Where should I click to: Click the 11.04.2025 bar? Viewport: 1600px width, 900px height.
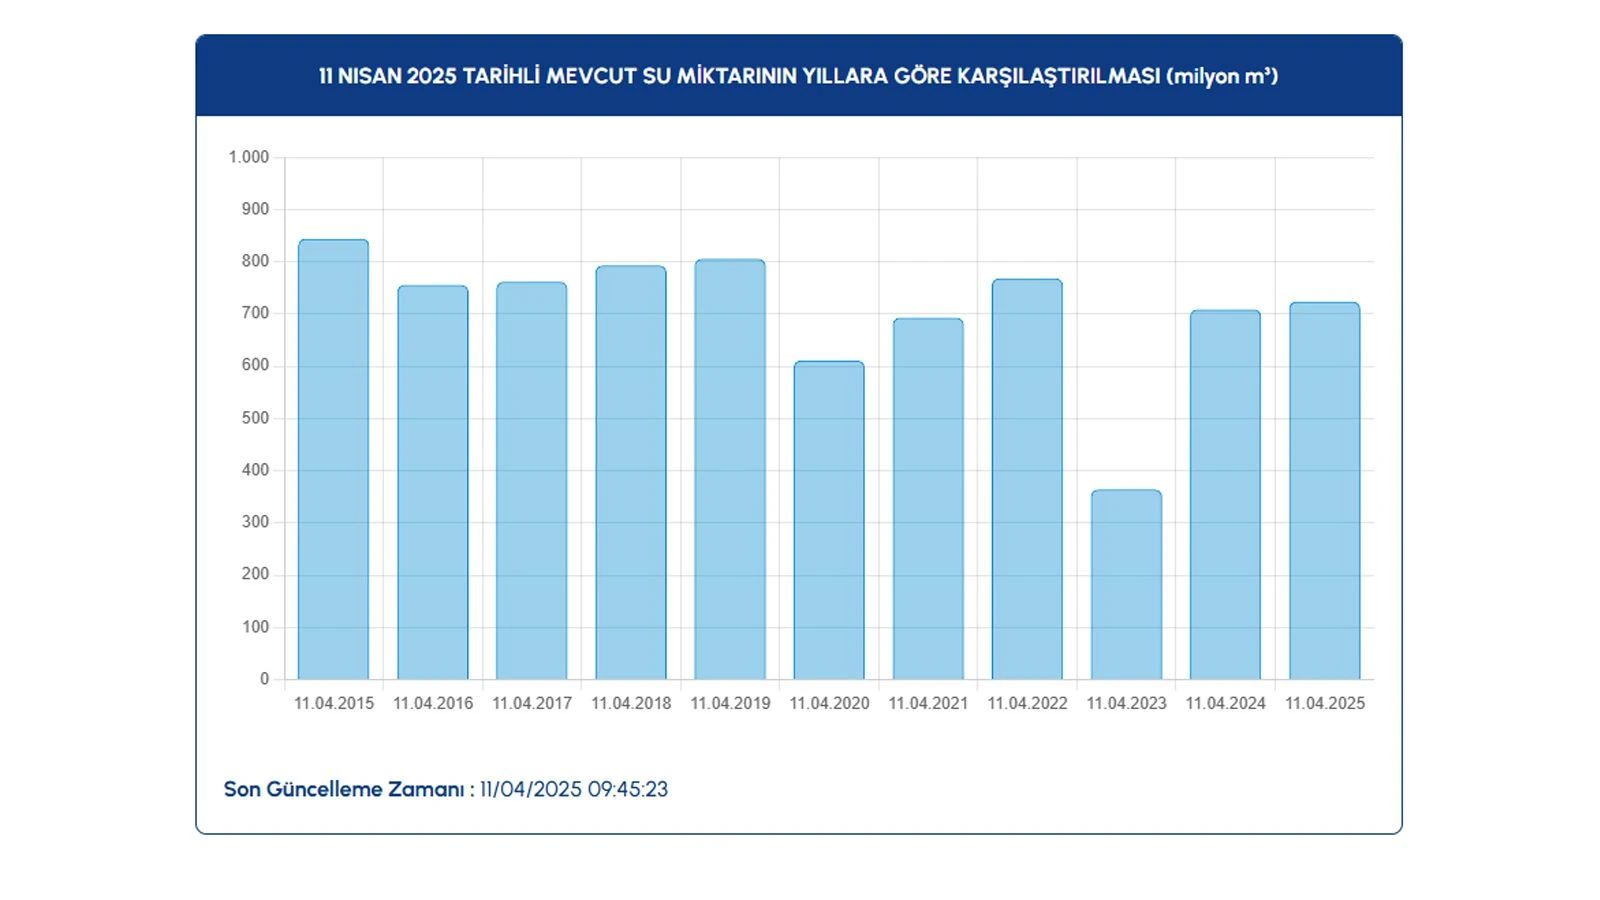[1324, 491]
